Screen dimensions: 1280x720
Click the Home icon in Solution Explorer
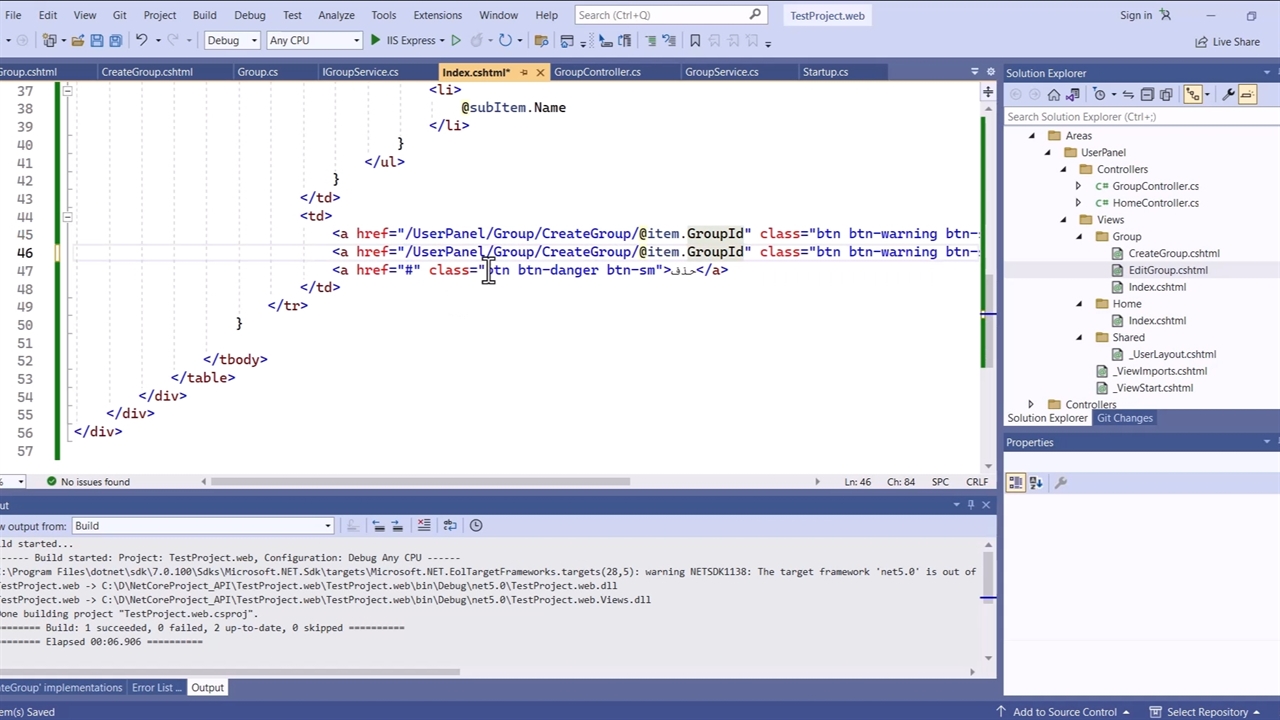(x=1053, y=95)
